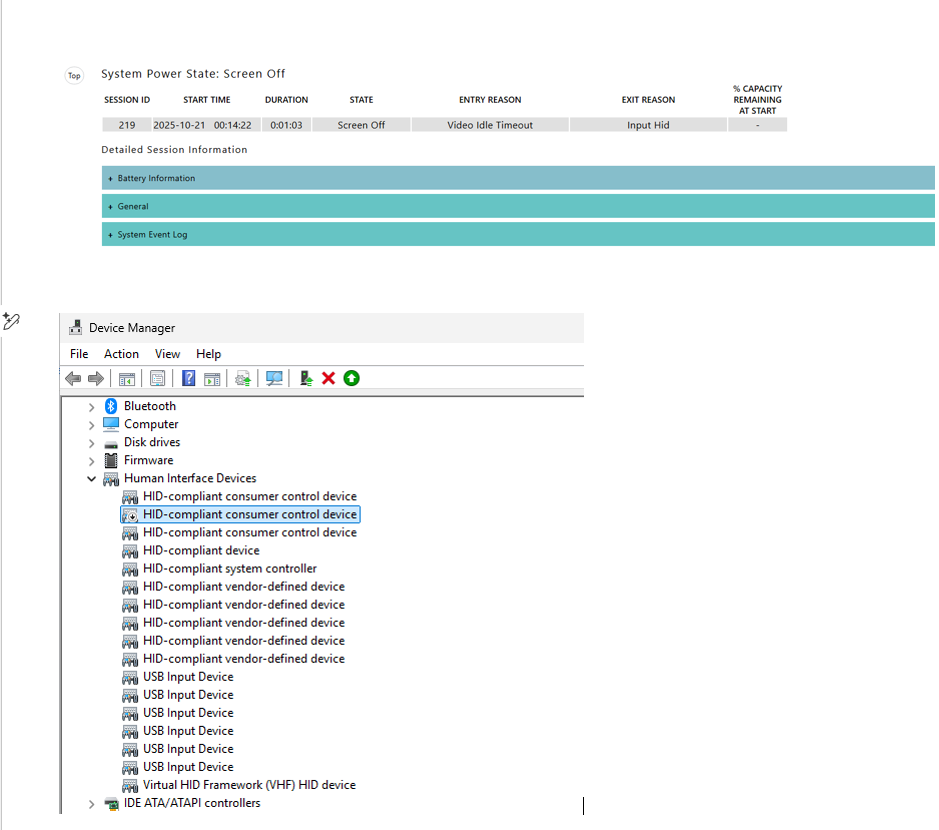Select IDE ATA/ATAPI controllers label
This screenshot has height=830, width=939.
pyautogui.click(x=192, y=802)
